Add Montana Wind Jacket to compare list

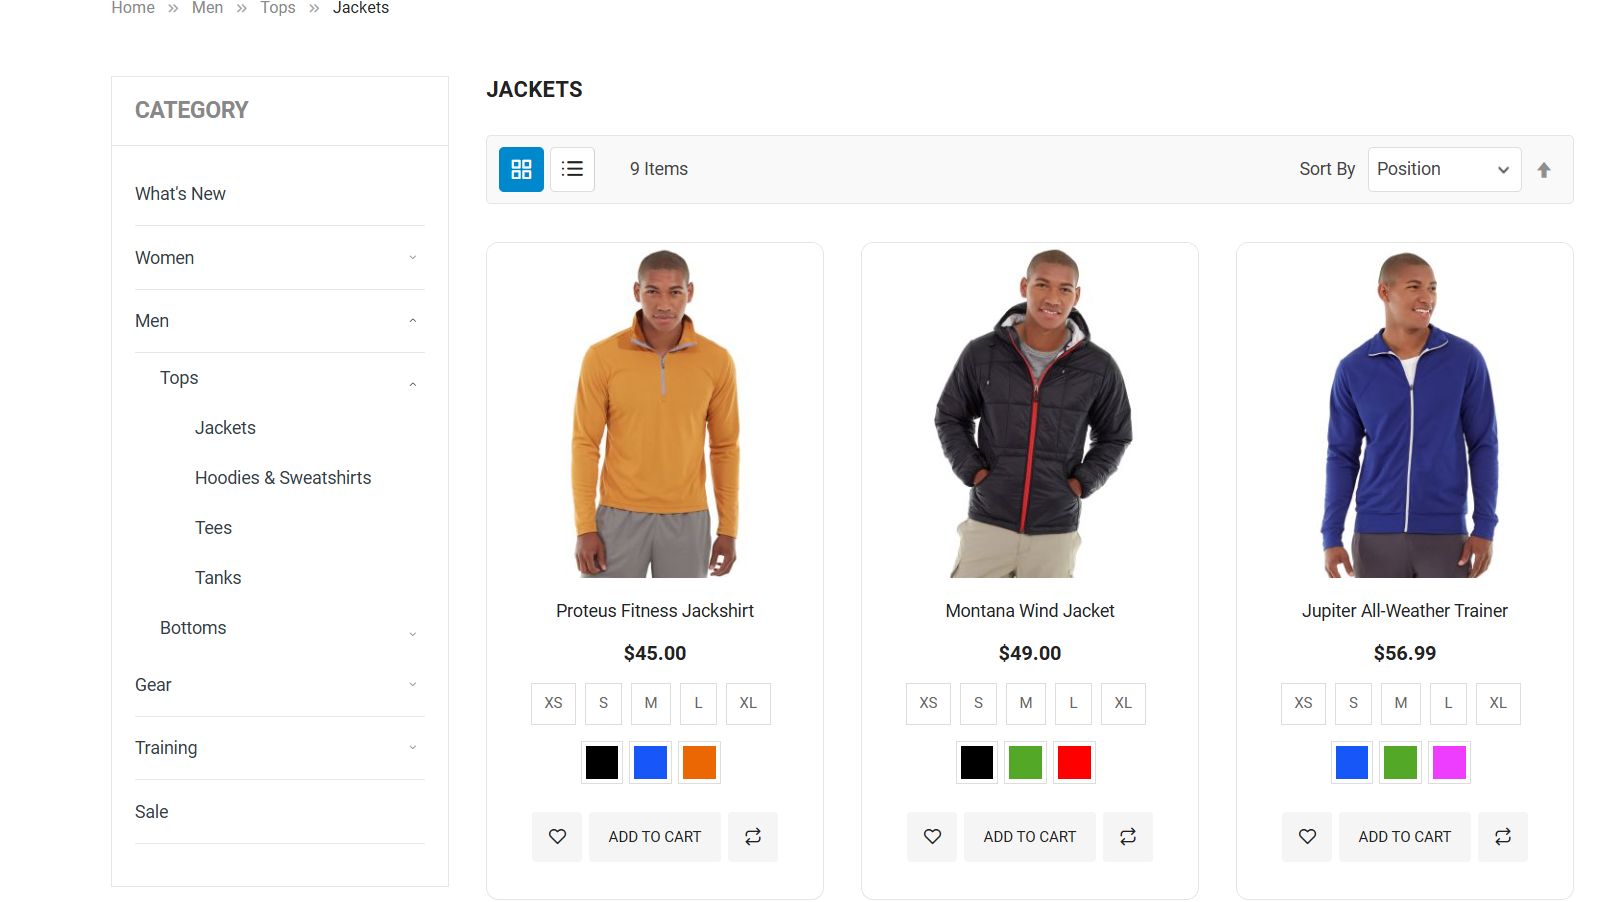tap(1127, 836)
